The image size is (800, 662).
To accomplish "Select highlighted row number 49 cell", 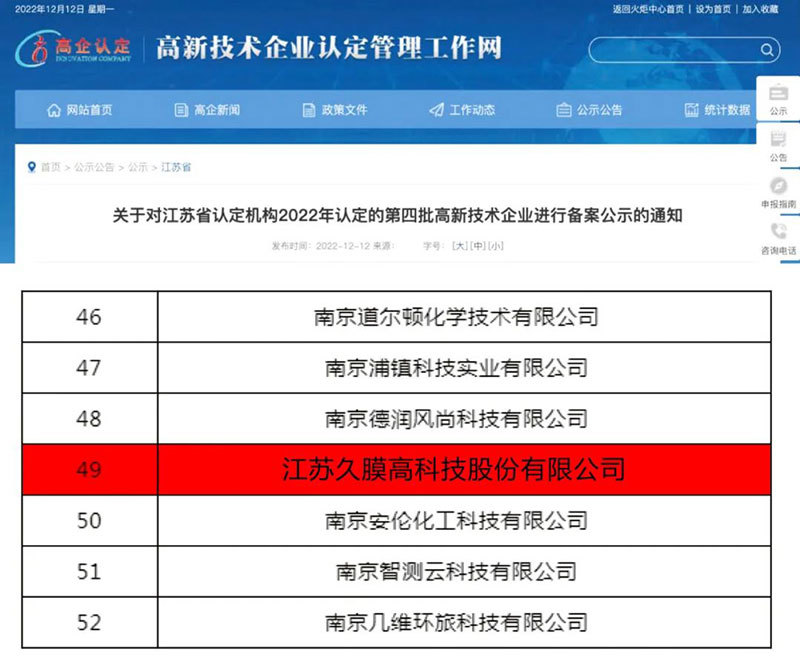I will click(89, 470).
